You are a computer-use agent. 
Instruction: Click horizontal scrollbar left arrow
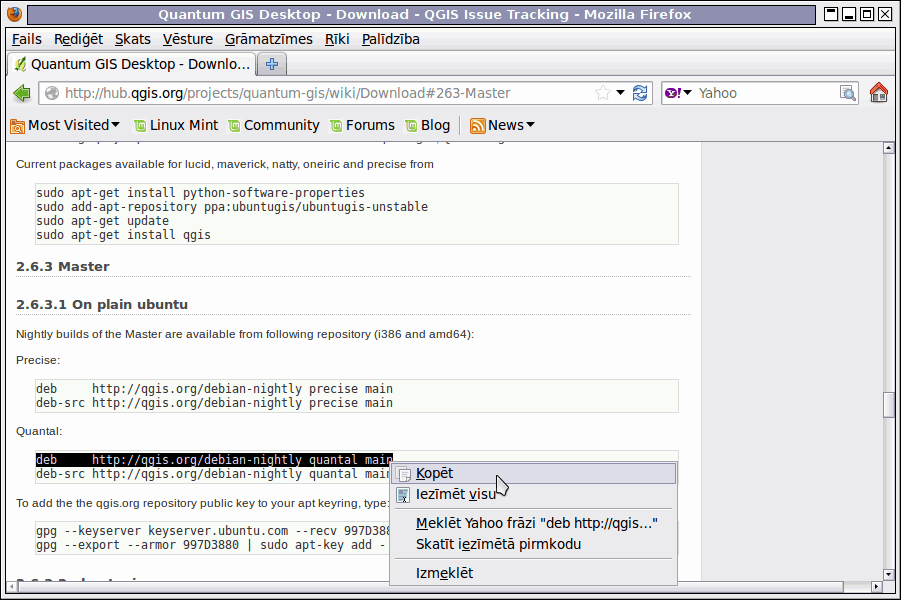(11, 587)
